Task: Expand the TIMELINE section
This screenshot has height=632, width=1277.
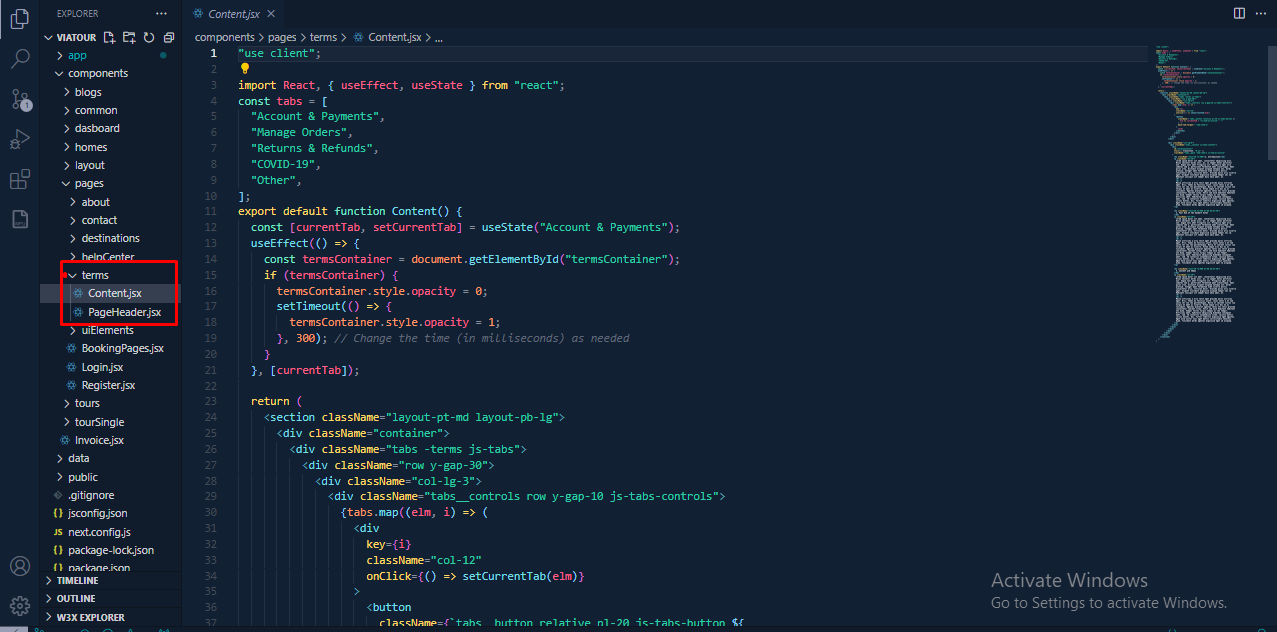Action: [x=77, y=580]
